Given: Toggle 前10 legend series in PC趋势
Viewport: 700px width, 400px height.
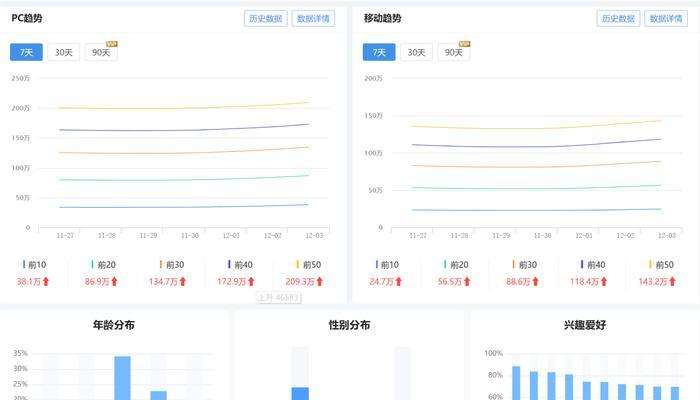Looking at the screenshot, I should pos(35,265).
